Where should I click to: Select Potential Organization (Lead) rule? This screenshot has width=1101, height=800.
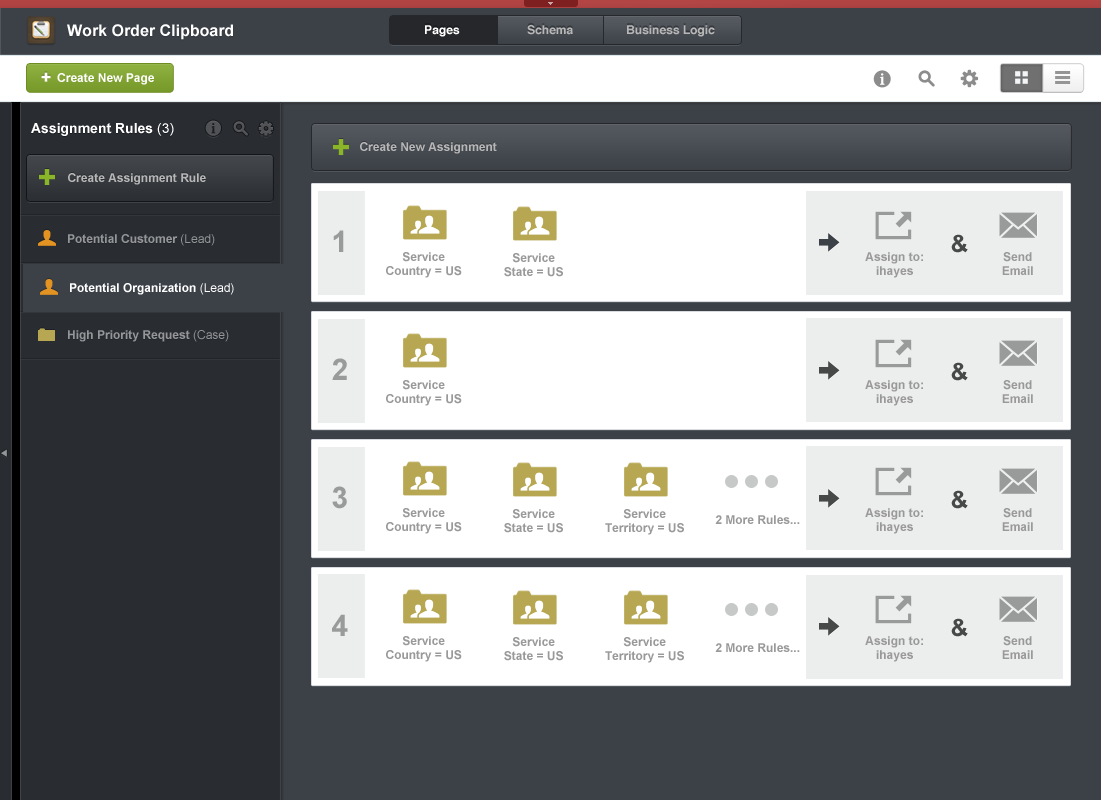pyautogui.click(x=151, y=288)
